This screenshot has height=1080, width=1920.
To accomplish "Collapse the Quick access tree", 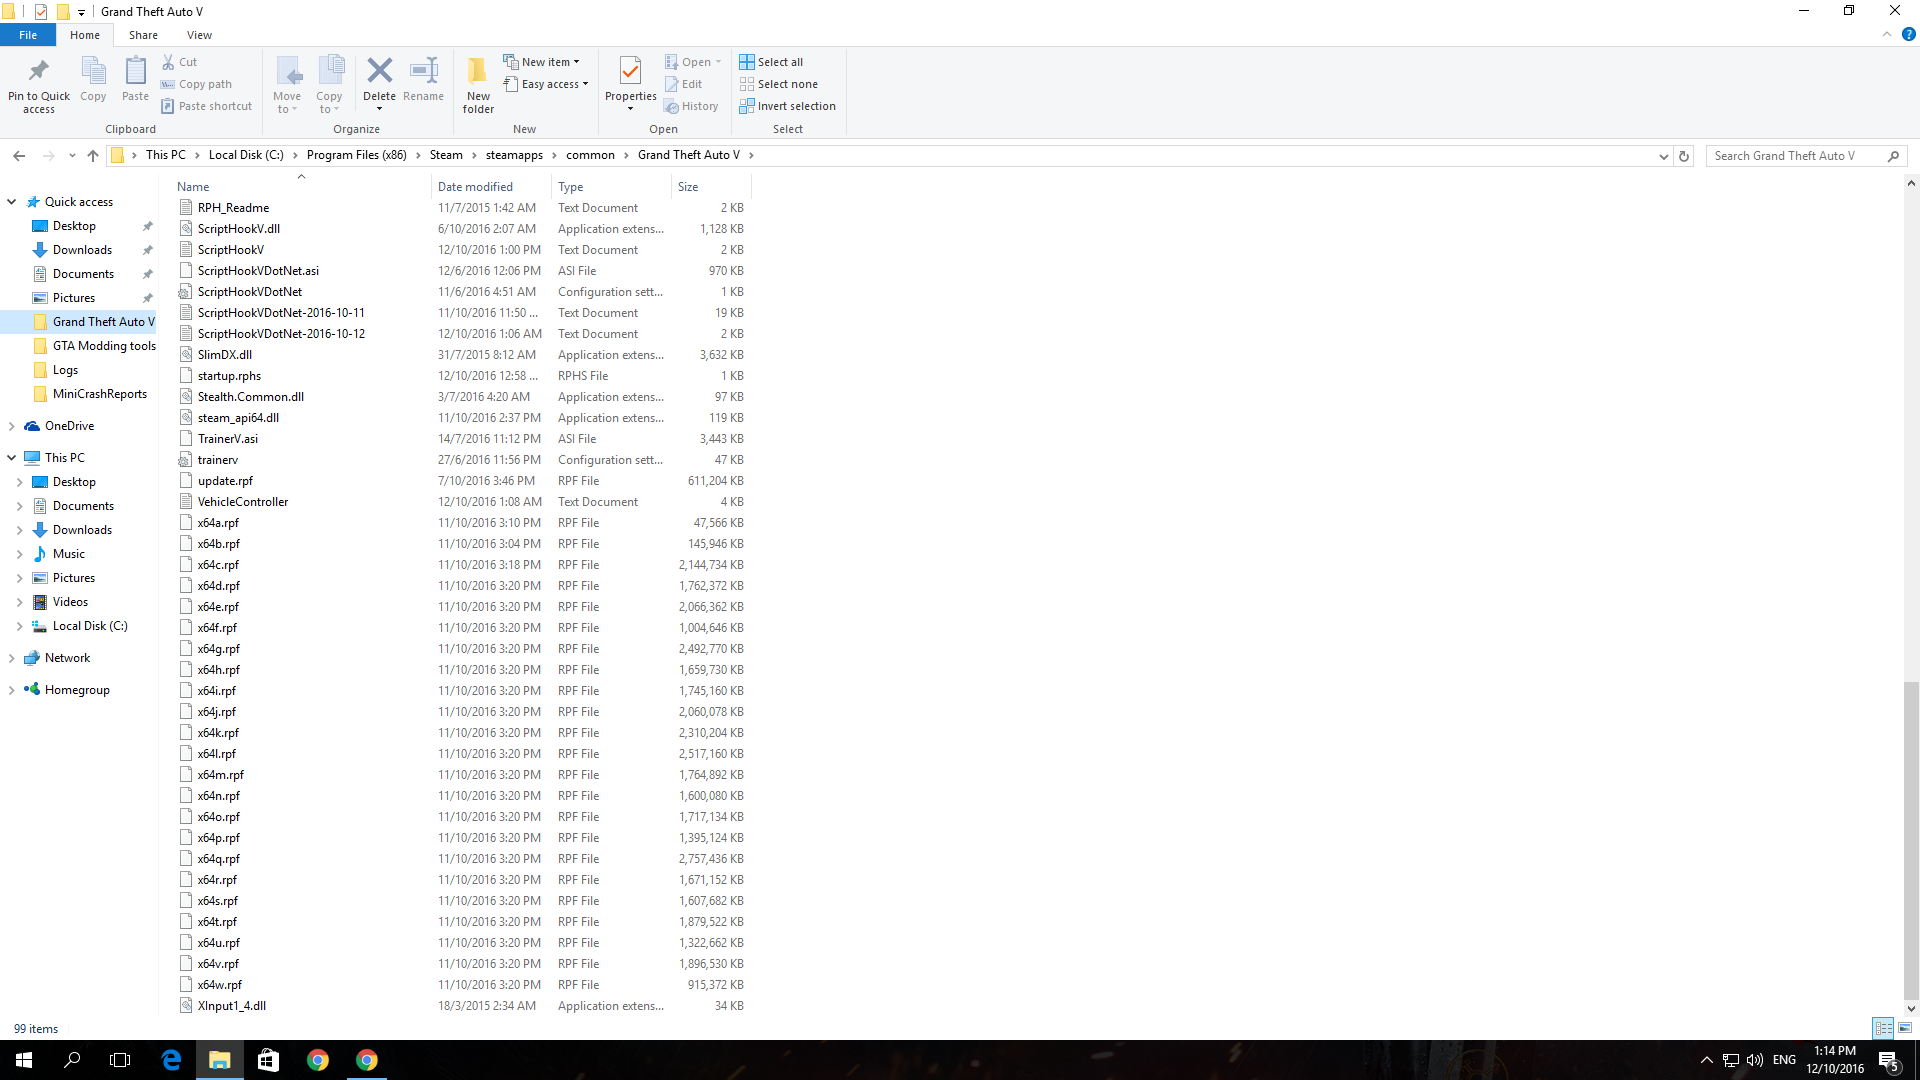I will click(12, 202).
